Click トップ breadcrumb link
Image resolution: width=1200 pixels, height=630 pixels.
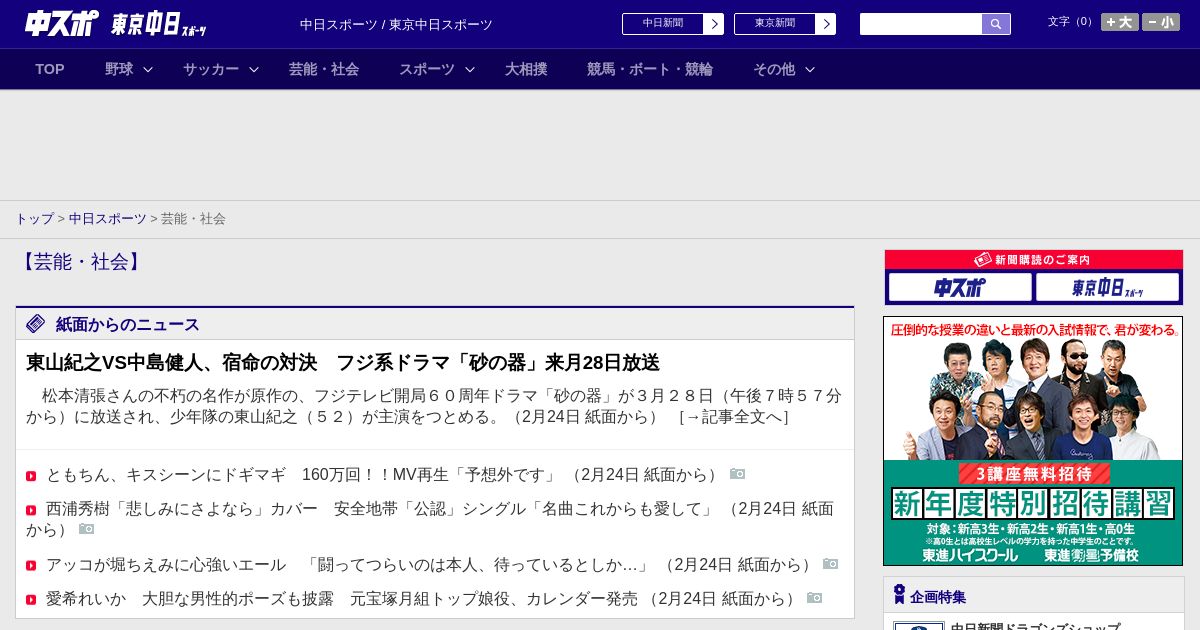34,218
